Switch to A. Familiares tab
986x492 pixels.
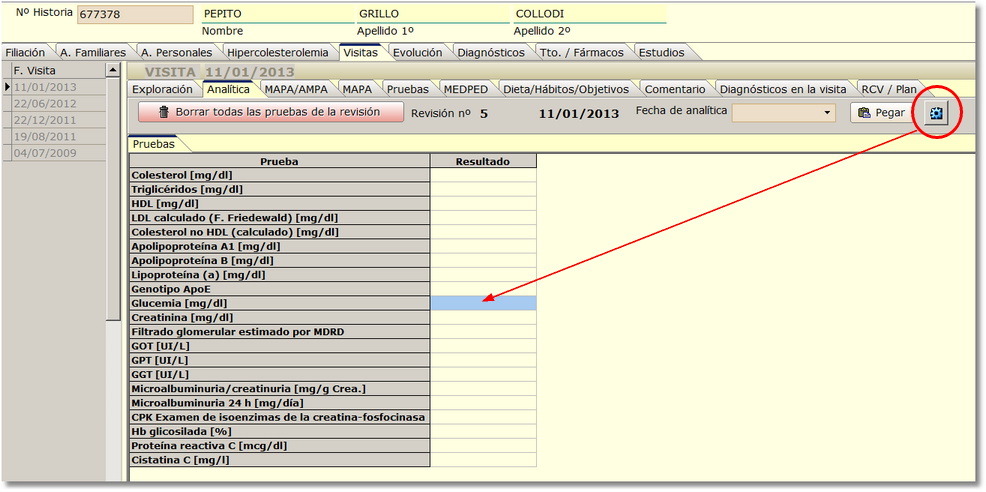click(x=93, y=53)
